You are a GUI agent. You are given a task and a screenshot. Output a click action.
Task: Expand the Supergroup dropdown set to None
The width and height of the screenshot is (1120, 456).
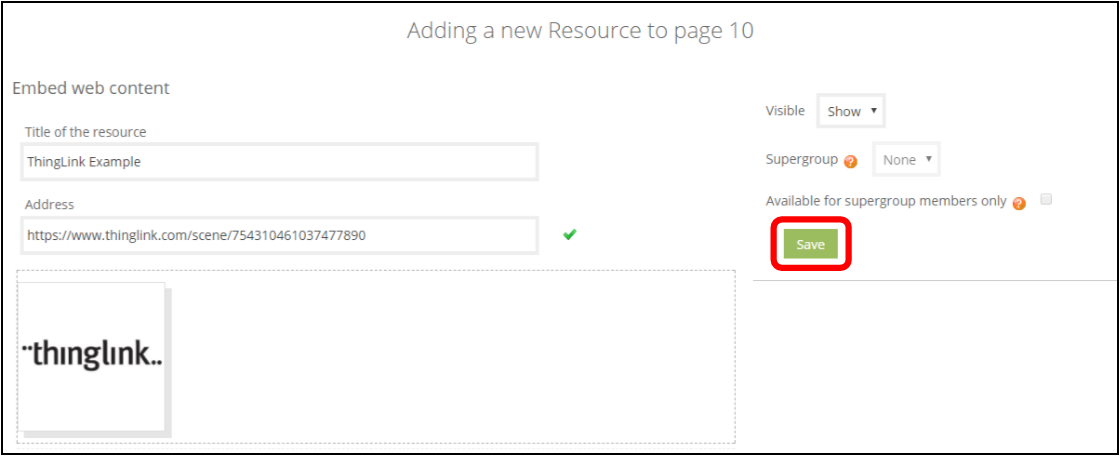click(906, 160)
